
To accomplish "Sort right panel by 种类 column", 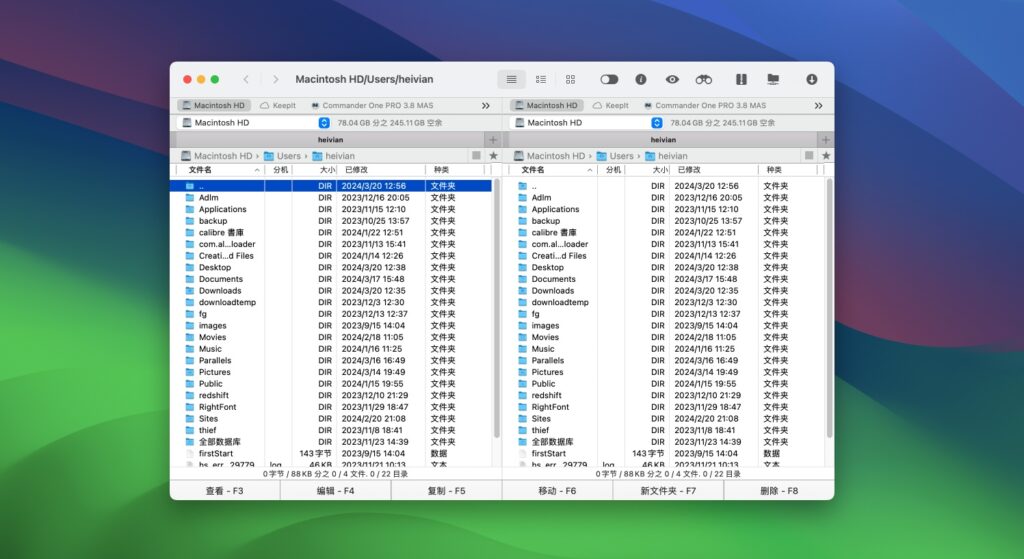I will point(788,170).
